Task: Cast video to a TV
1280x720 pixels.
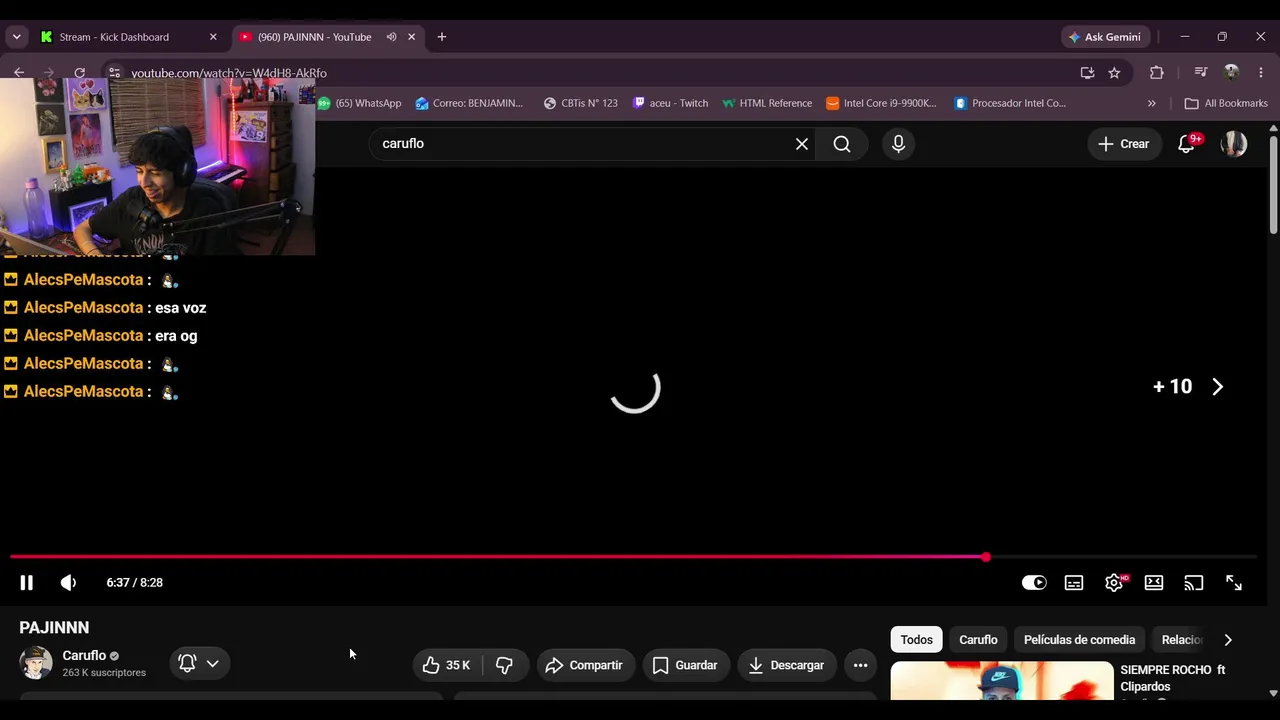Action: [1194, 583]
